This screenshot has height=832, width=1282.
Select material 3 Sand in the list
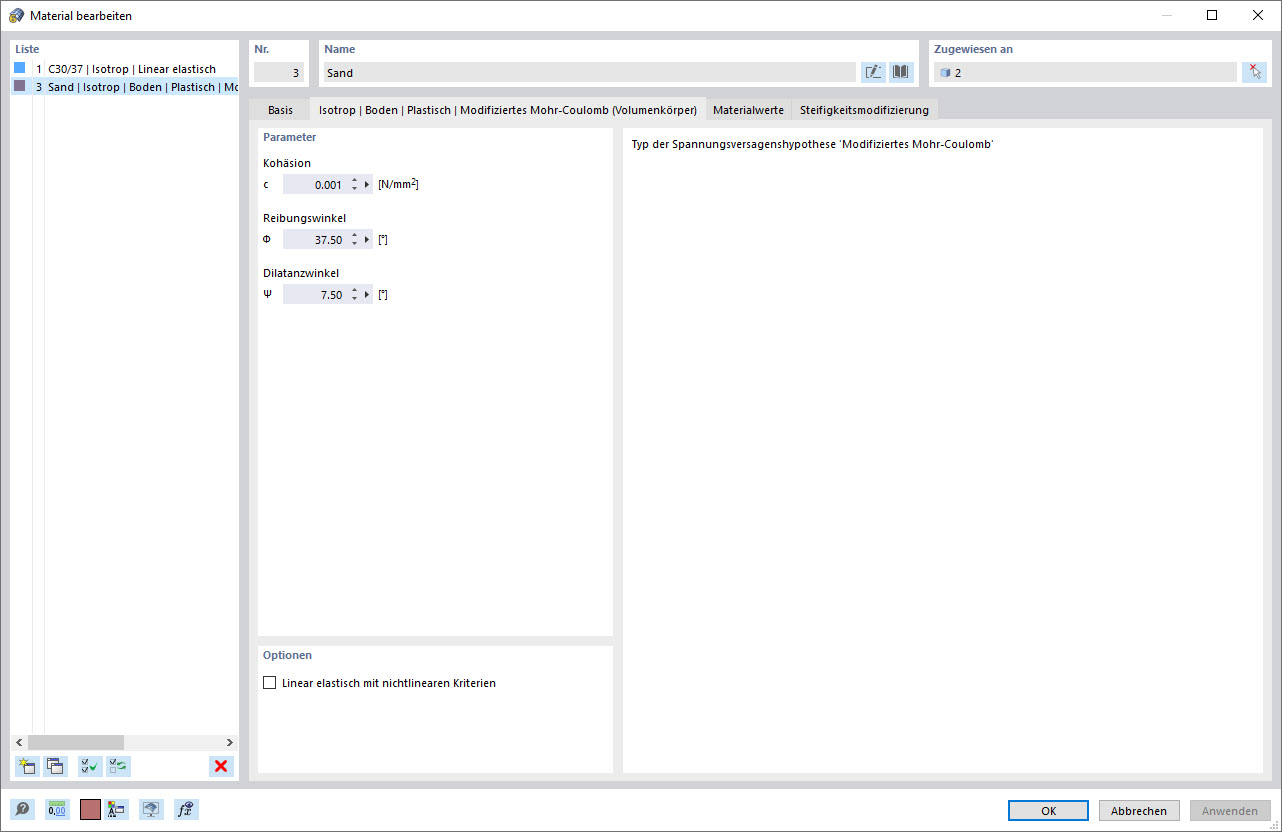coord(125,87)
